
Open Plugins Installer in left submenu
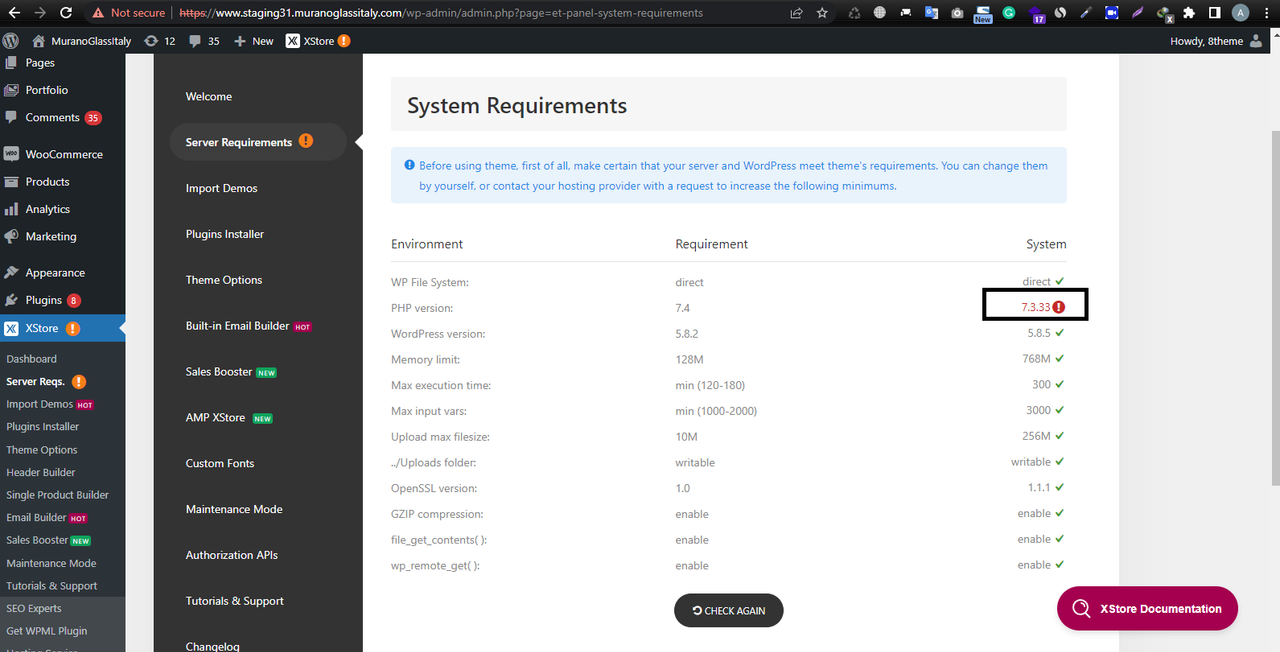43,427
